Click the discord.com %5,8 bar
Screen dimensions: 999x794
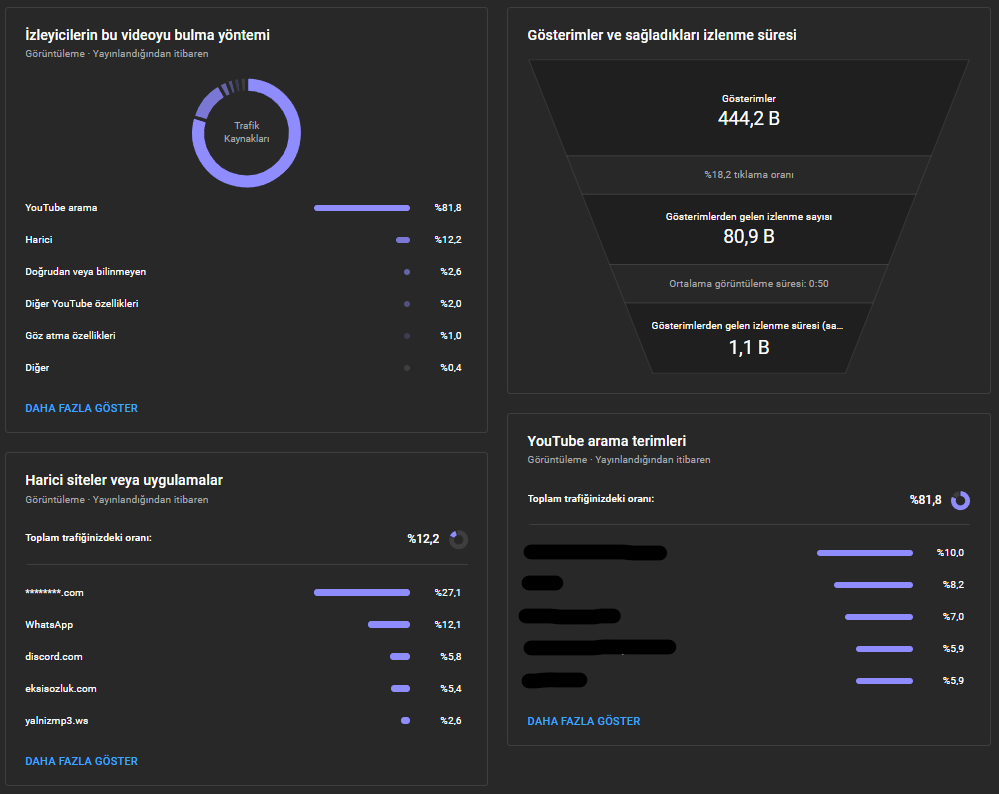coord(400,656)
